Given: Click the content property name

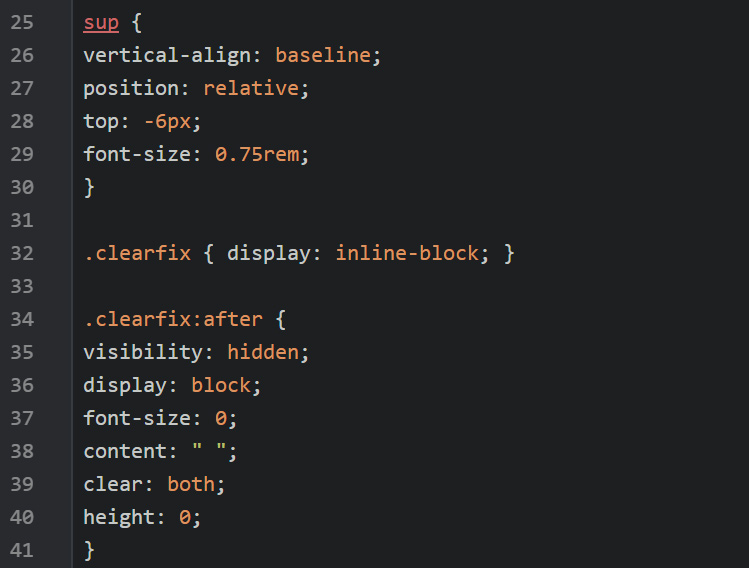Looking at the screenshot, I should click(x=125, y=451).
